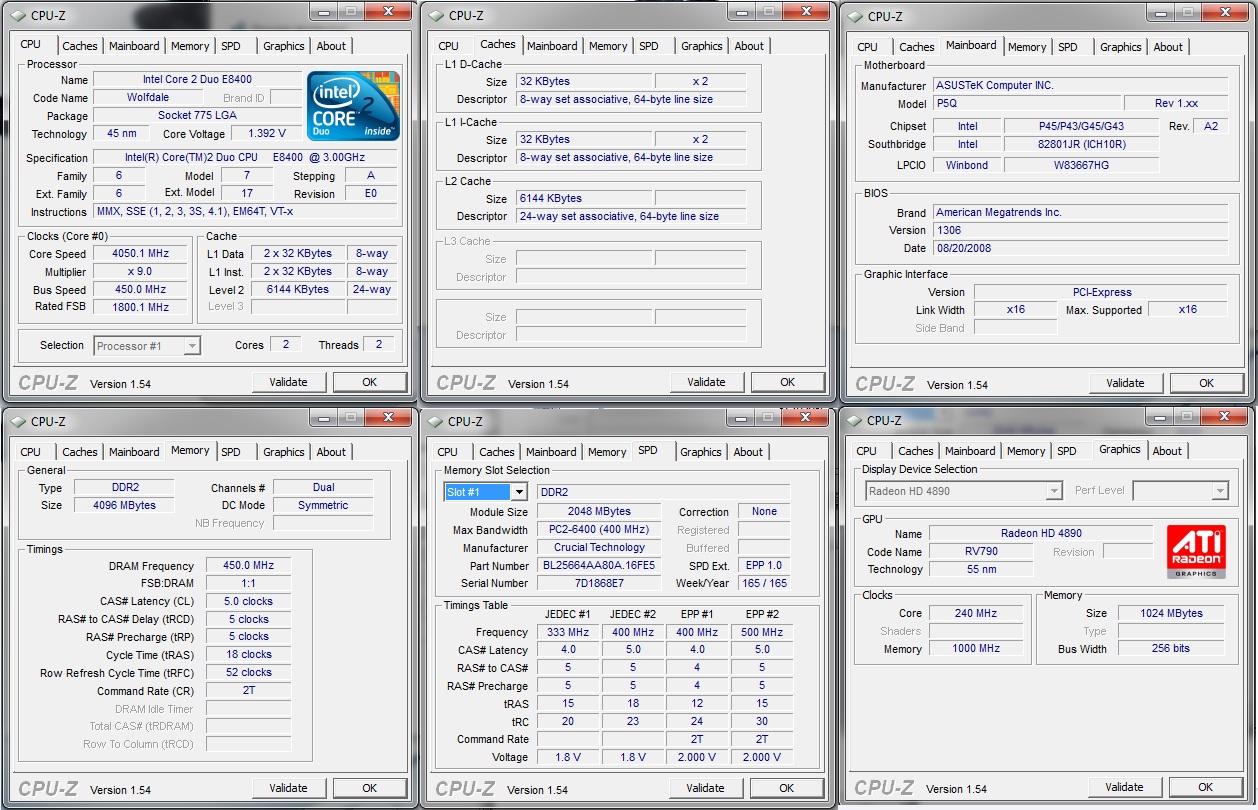
Task: Click CPU-Z title icon in SPD window
Action: click(434, 421)
